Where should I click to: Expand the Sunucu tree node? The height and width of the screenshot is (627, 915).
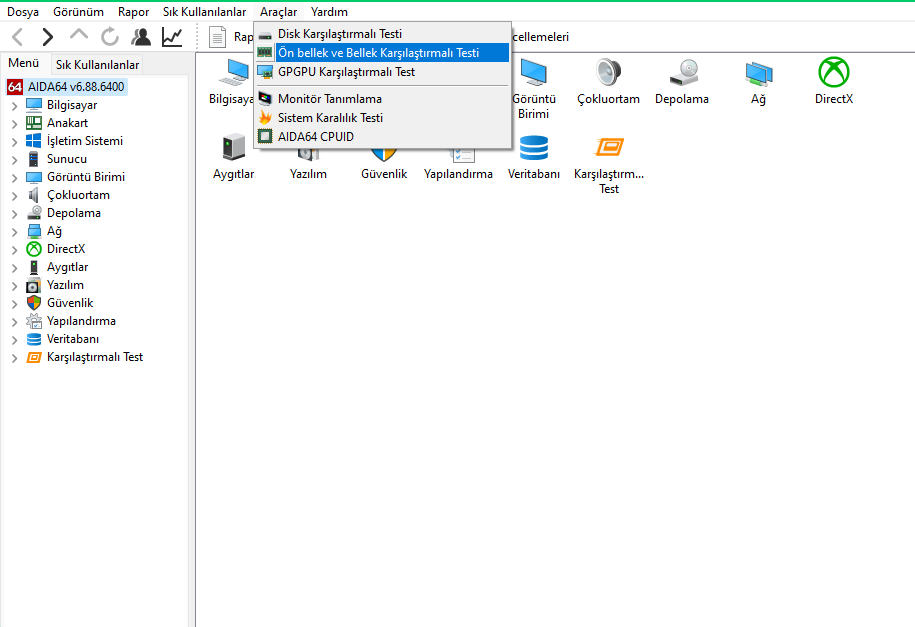15,160
